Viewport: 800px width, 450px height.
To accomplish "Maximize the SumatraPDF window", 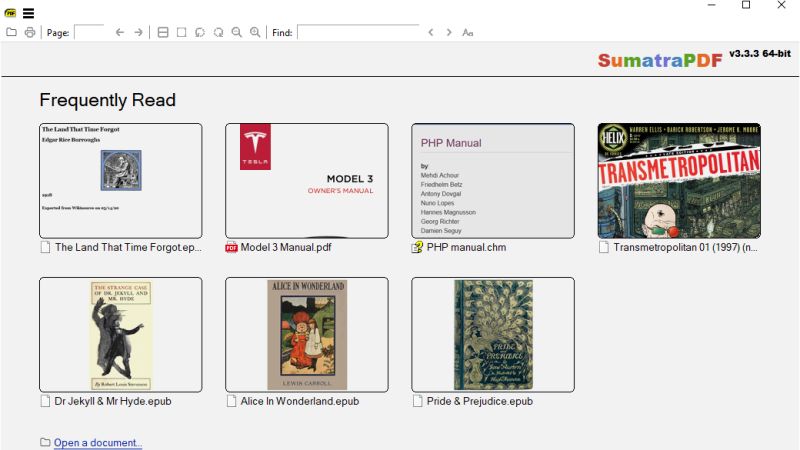I will pyautogui.click(x=746, y=5).
